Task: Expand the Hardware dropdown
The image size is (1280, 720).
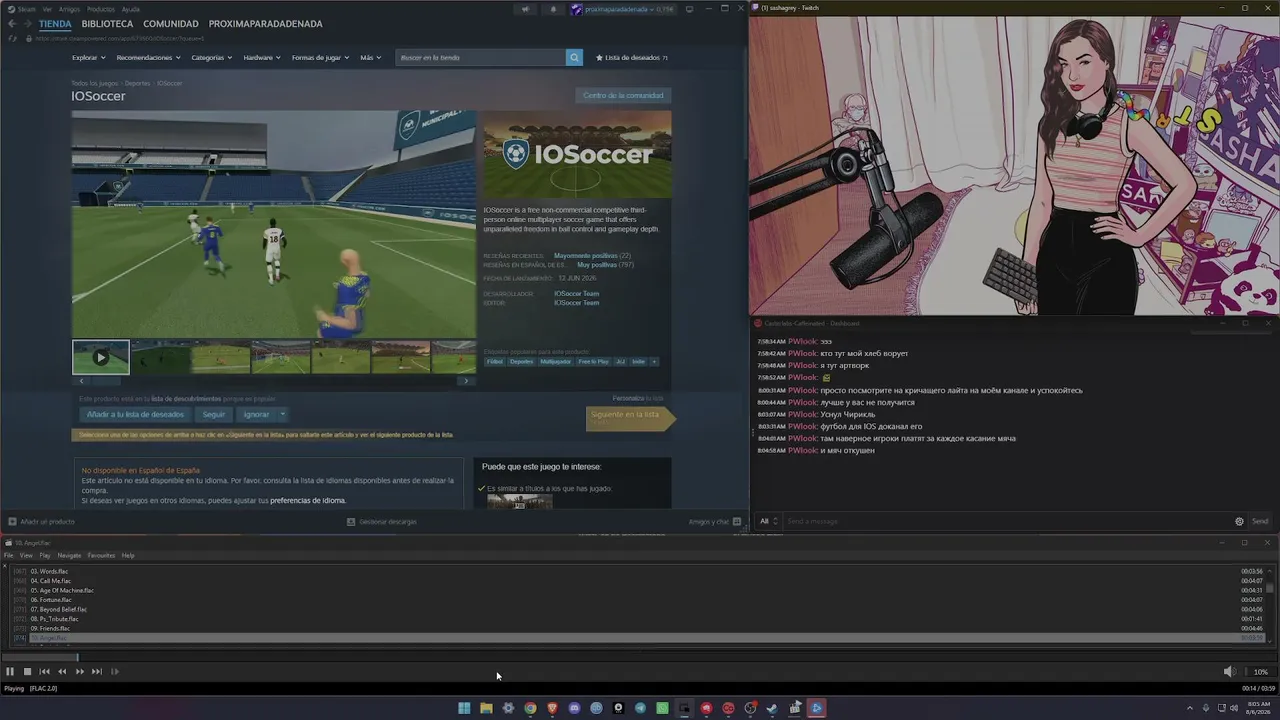Action: point(262,58)
